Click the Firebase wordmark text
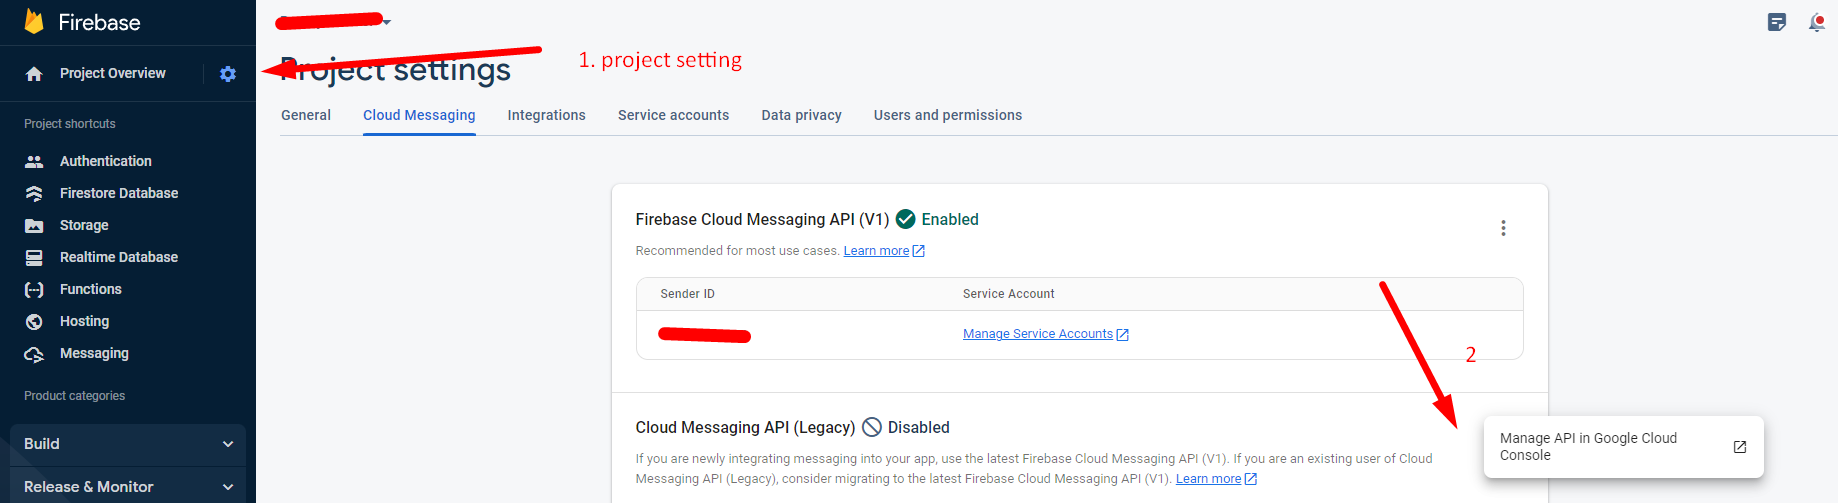This screenshot has width=1838, height=503. click(100, 22)
